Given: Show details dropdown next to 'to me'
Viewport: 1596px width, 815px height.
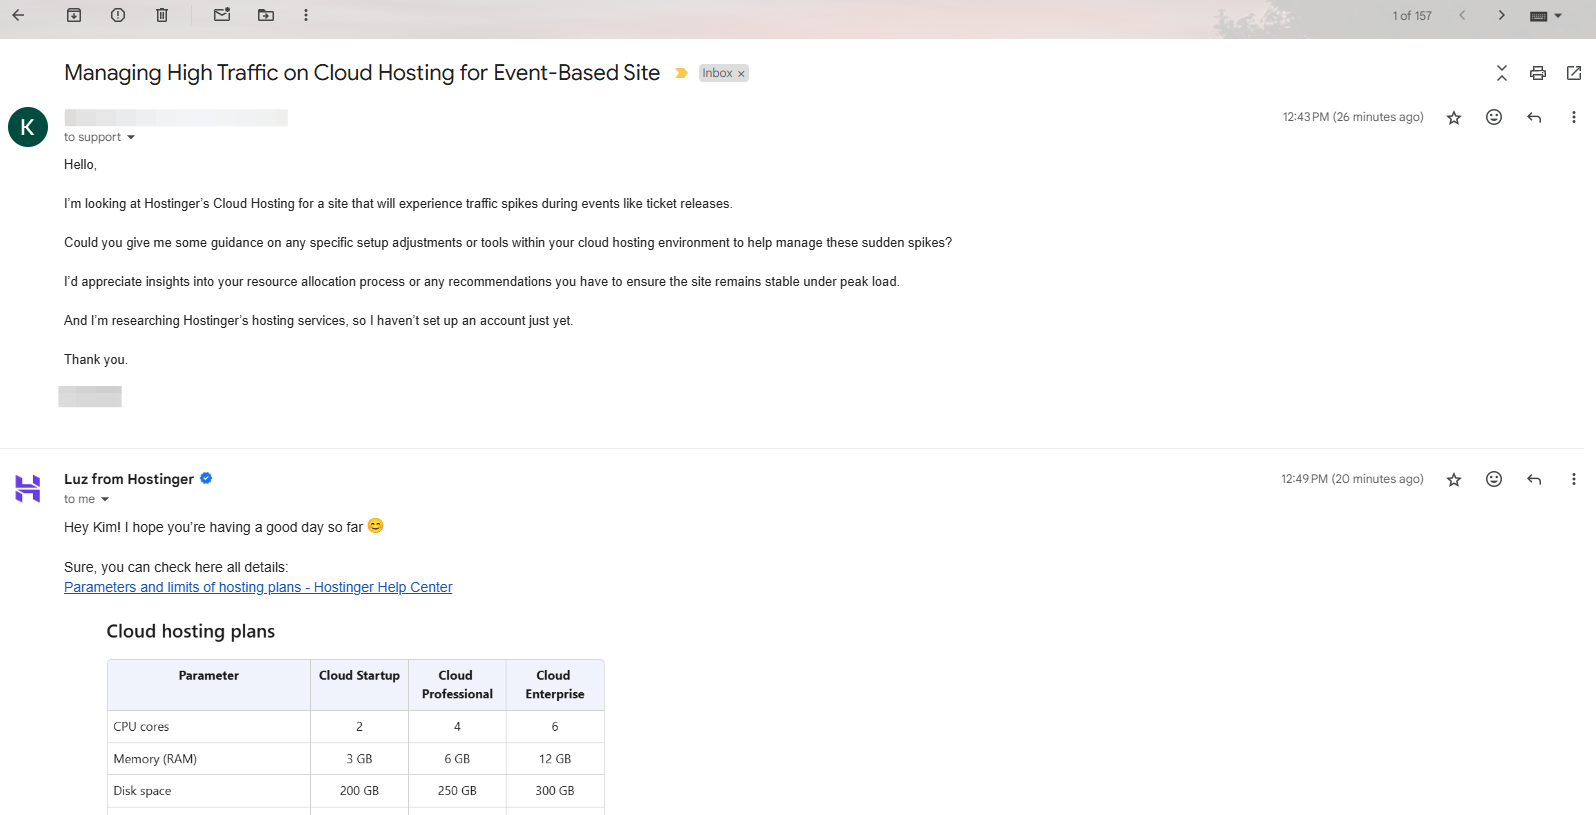Looking at the screenshot, I should [x=105, y=500].
